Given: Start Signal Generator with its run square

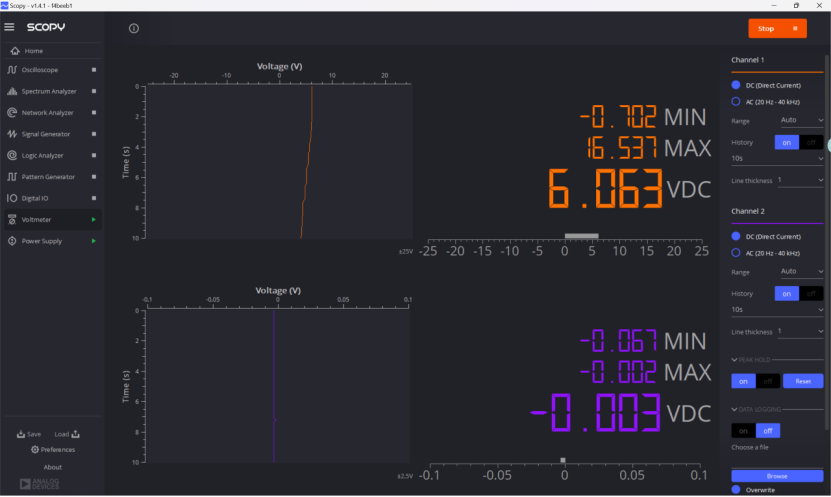Looking at the screenshot, I should (x=94, y=134).
